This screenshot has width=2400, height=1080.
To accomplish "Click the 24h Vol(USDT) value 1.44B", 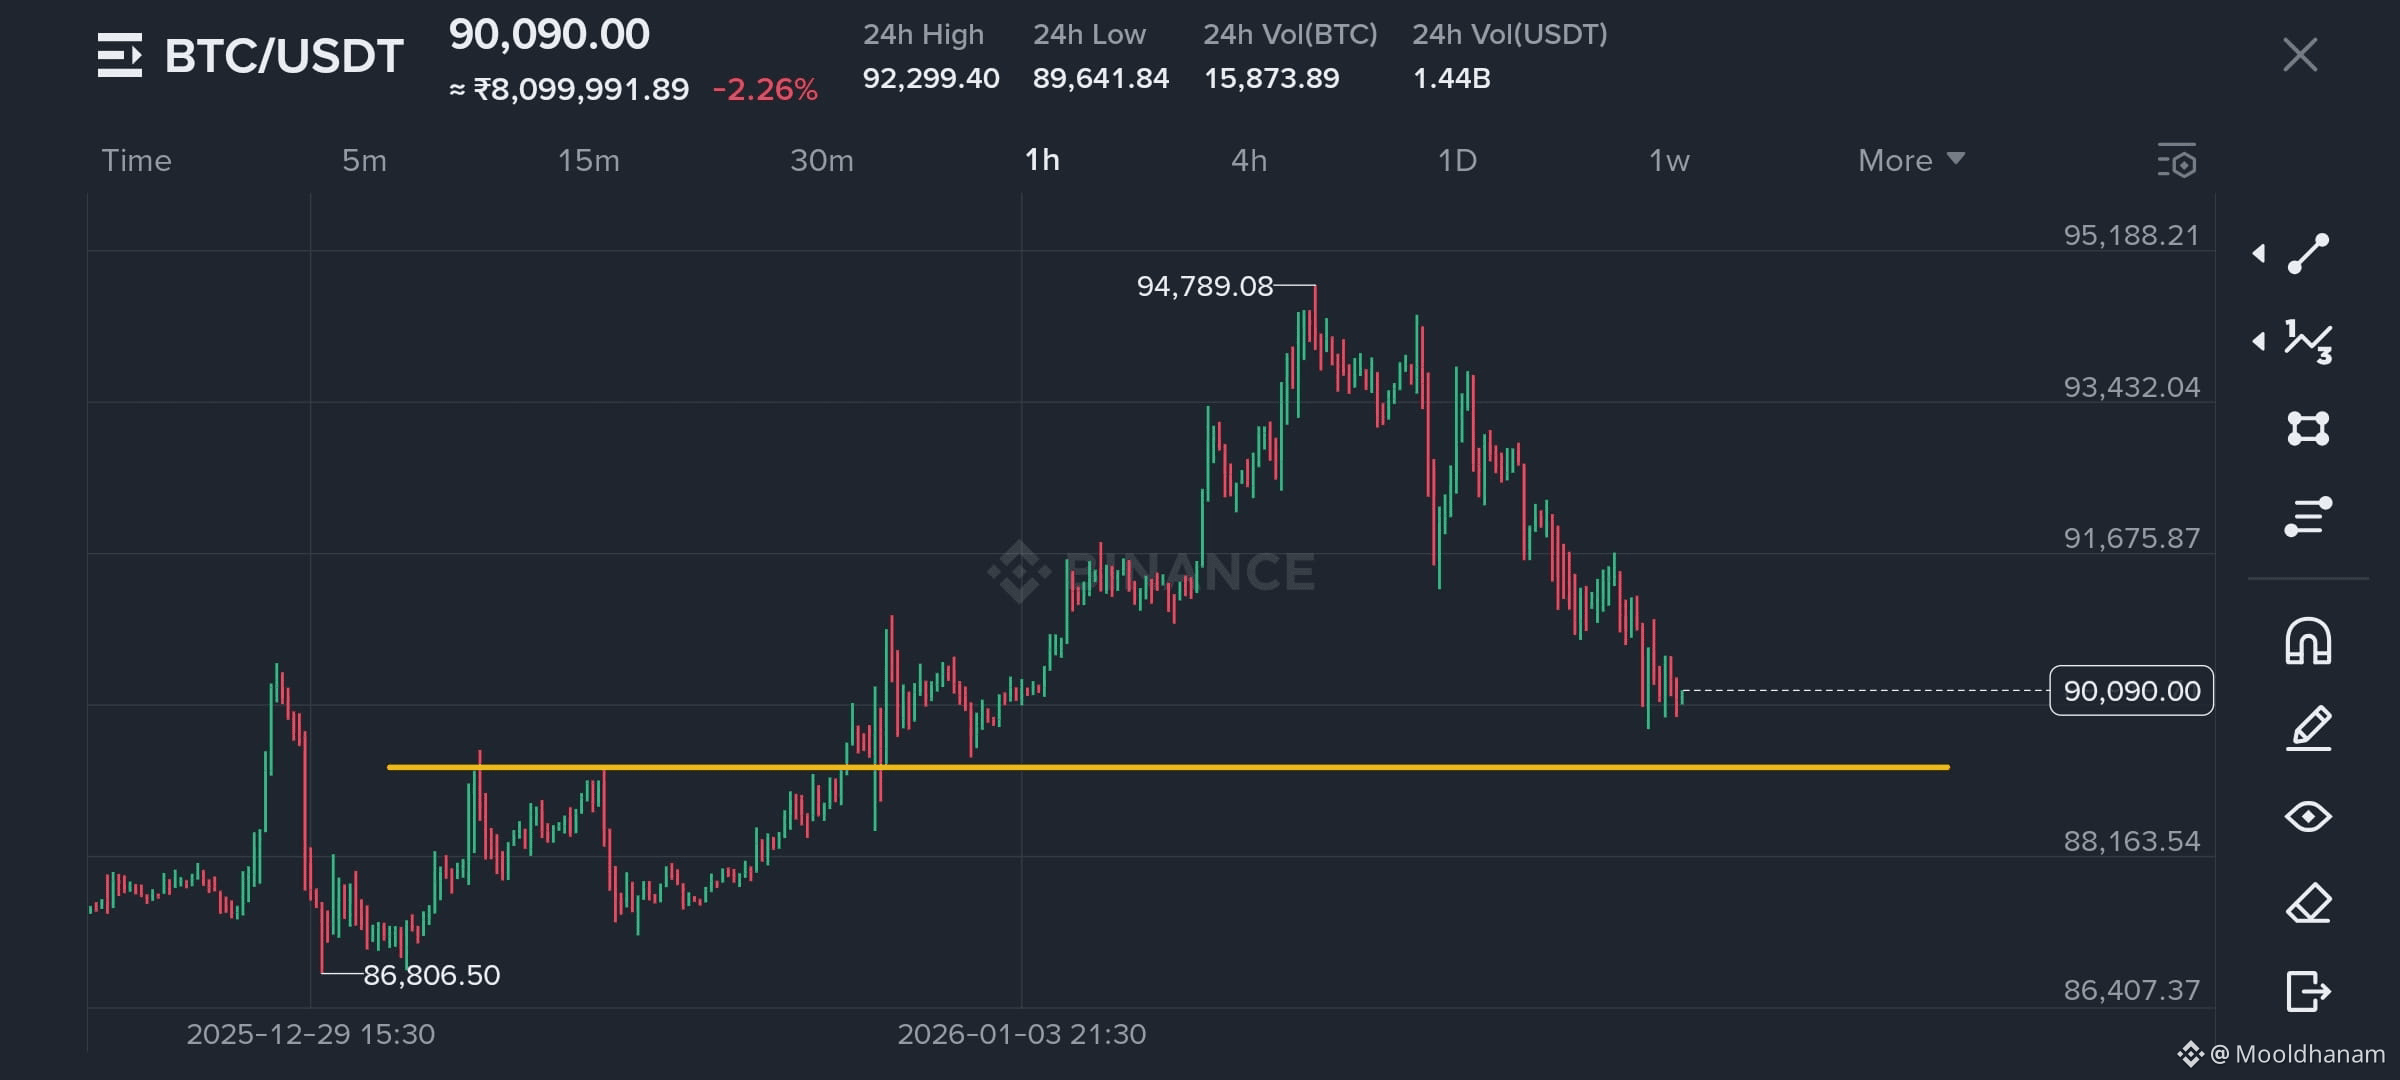I will tap(1451, 78).
